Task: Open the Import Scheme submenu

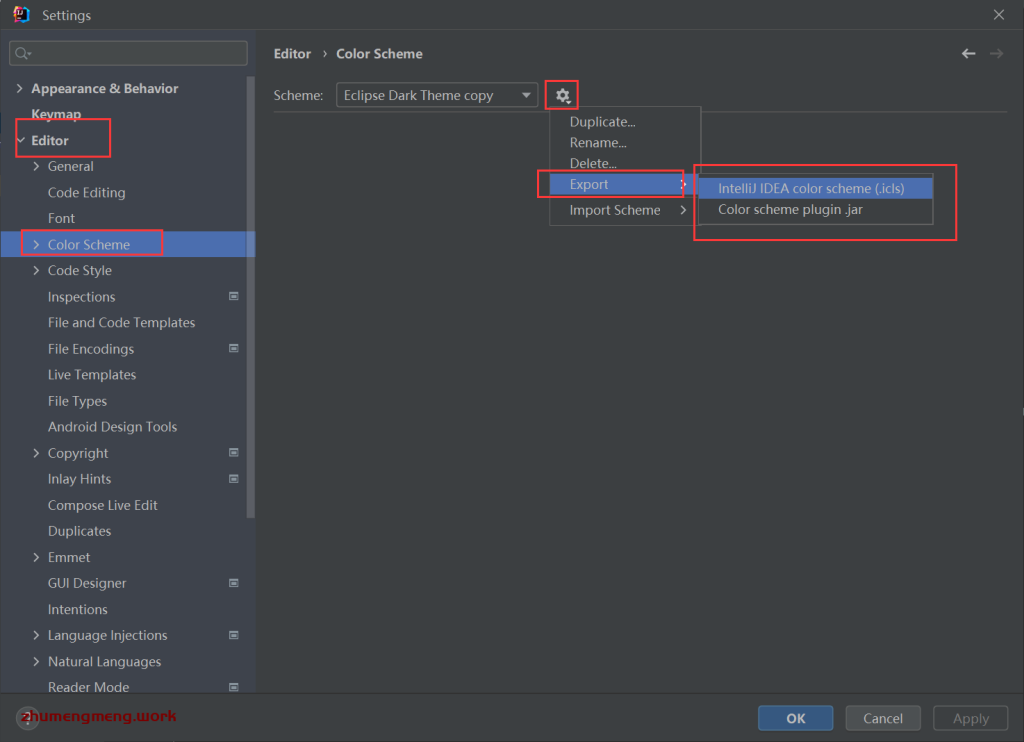Action: point(616,210)
